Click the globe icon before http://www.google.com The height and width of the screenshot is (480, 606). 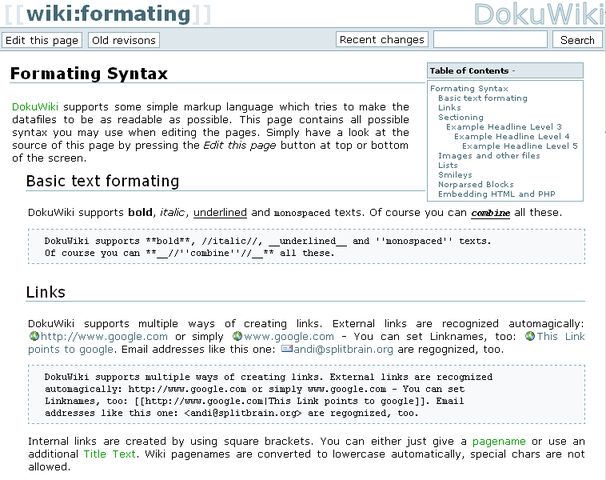(x=34, y=336)
